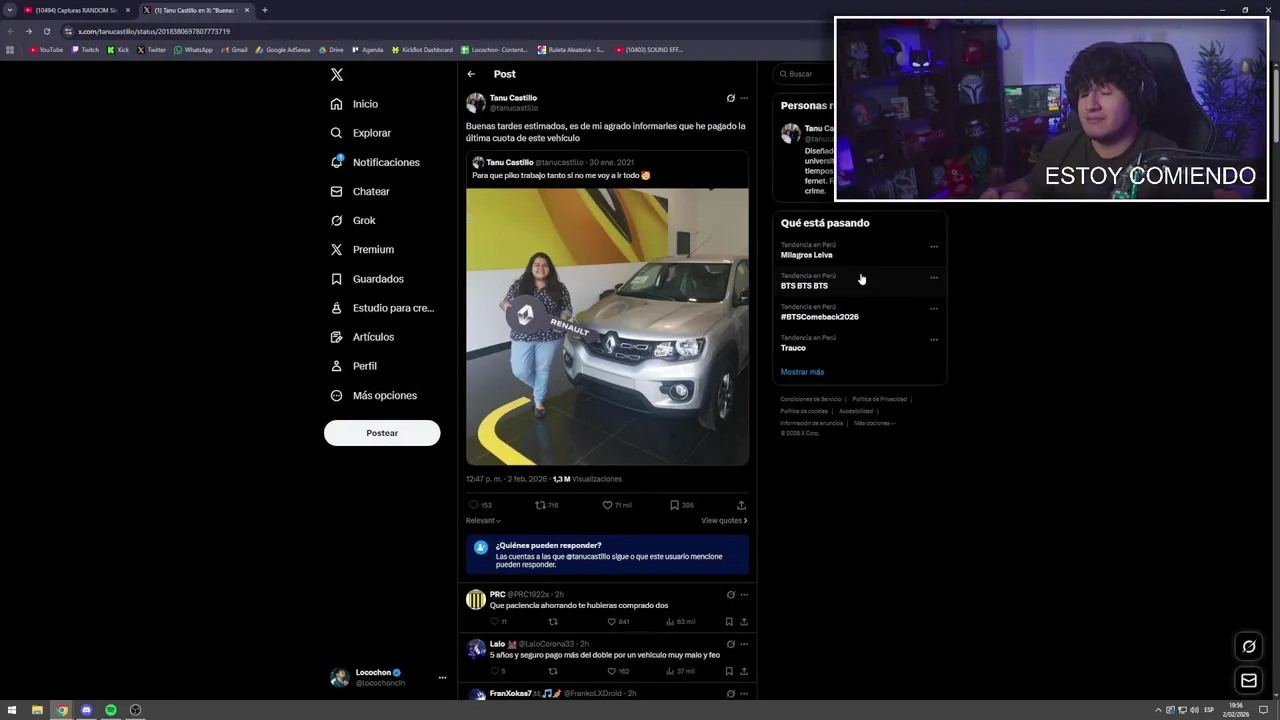Open Spotify from the Windows taskbar
This screenshot has height=720, width=1280.
pyautogui.click(x=111, y=710)
